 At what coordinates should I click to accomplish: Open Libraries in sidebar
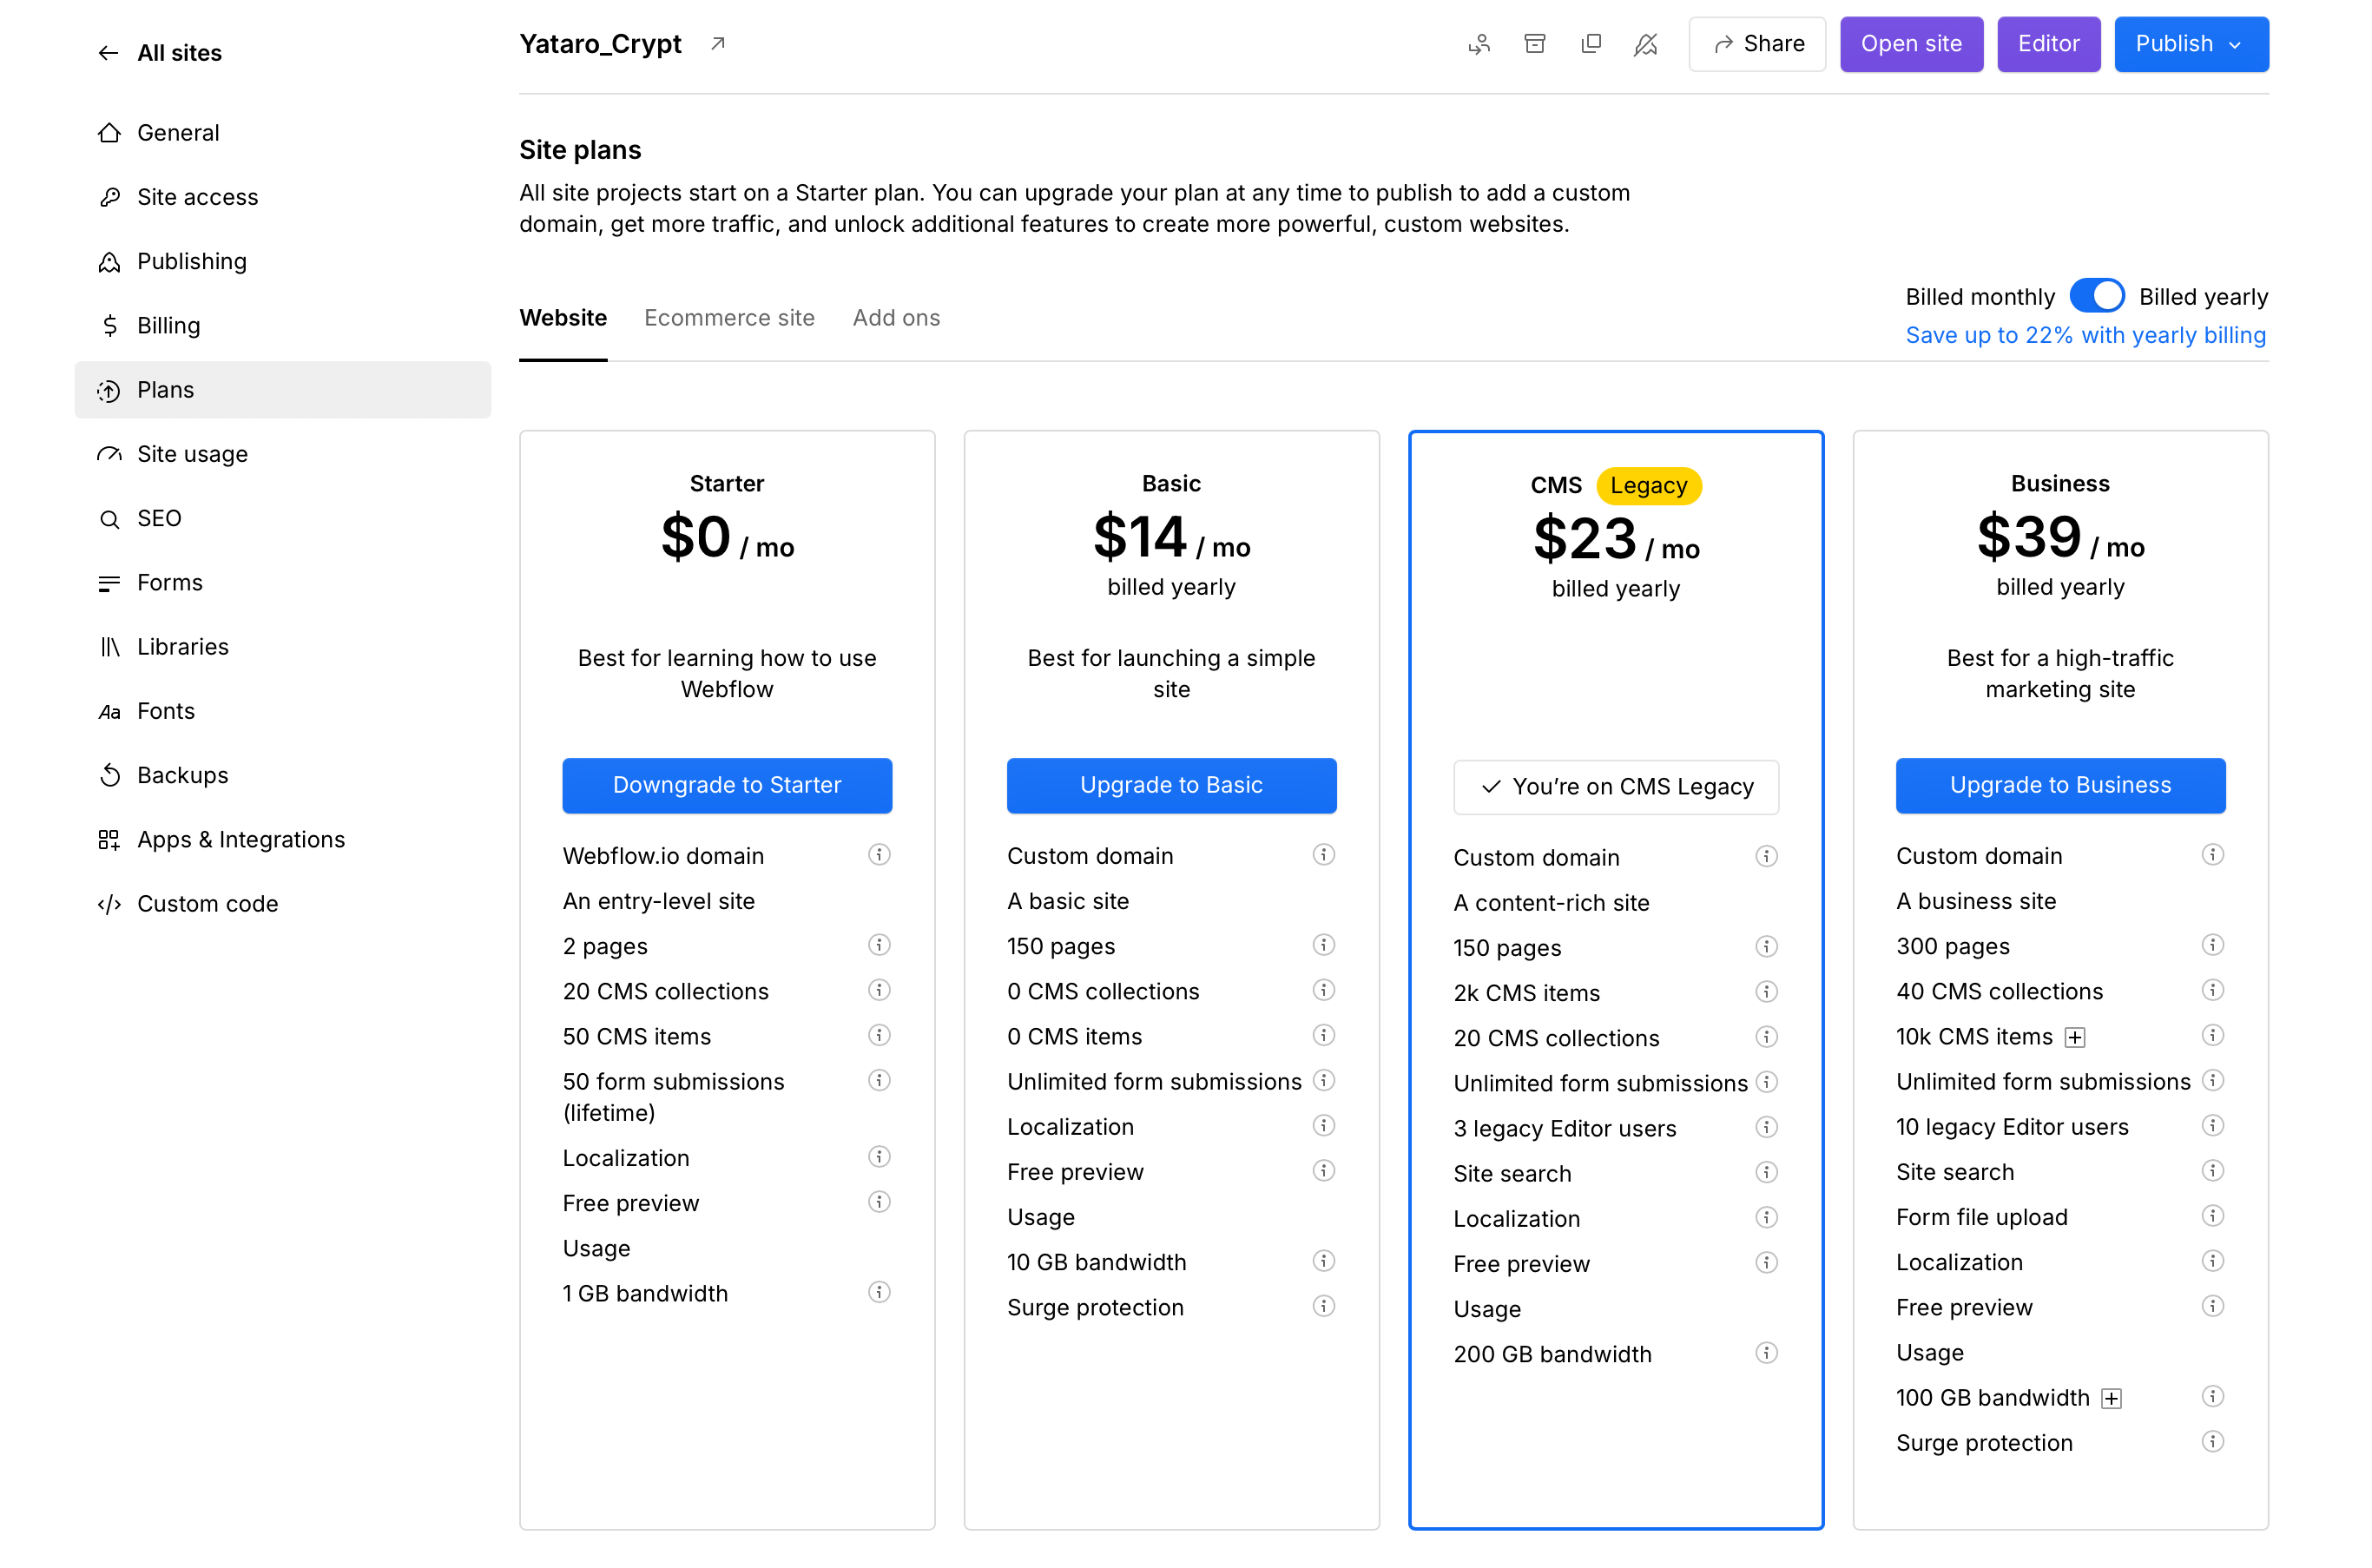click(282, 647)
